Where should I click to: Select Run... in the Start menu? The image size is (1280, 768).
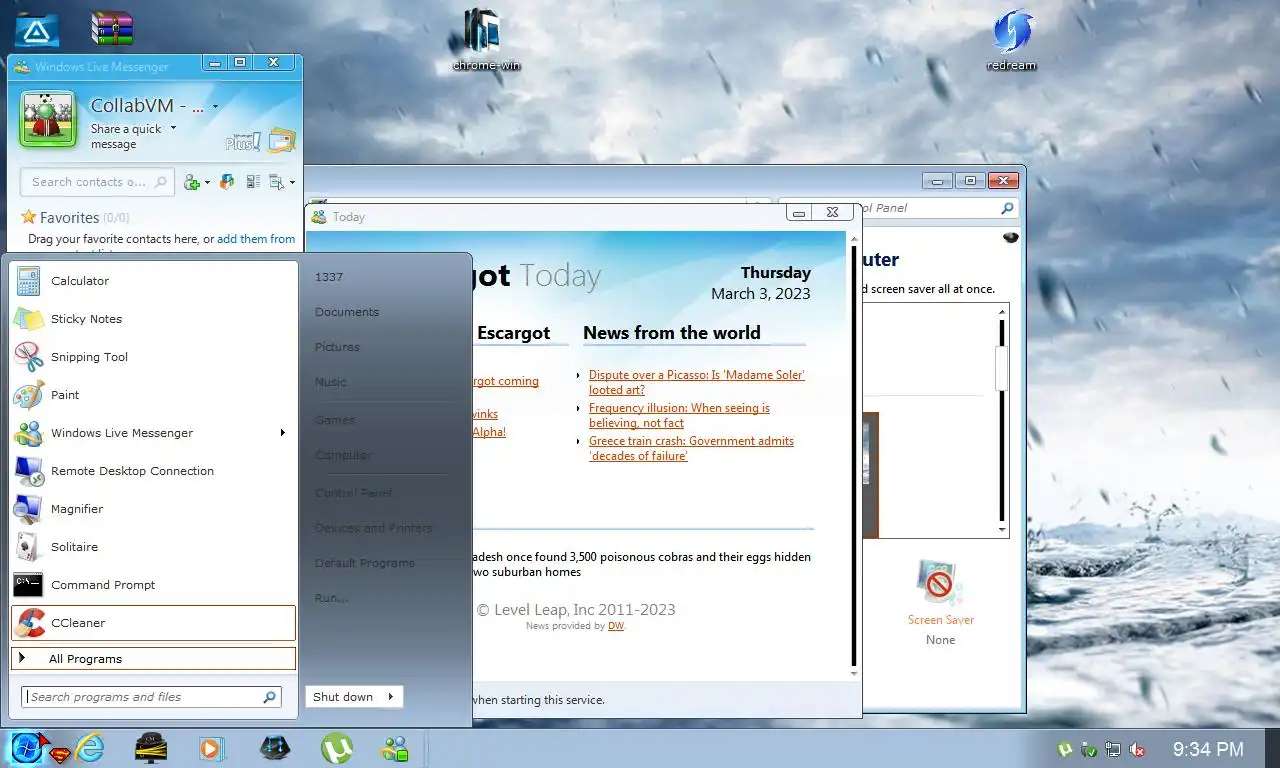[332, 598]
